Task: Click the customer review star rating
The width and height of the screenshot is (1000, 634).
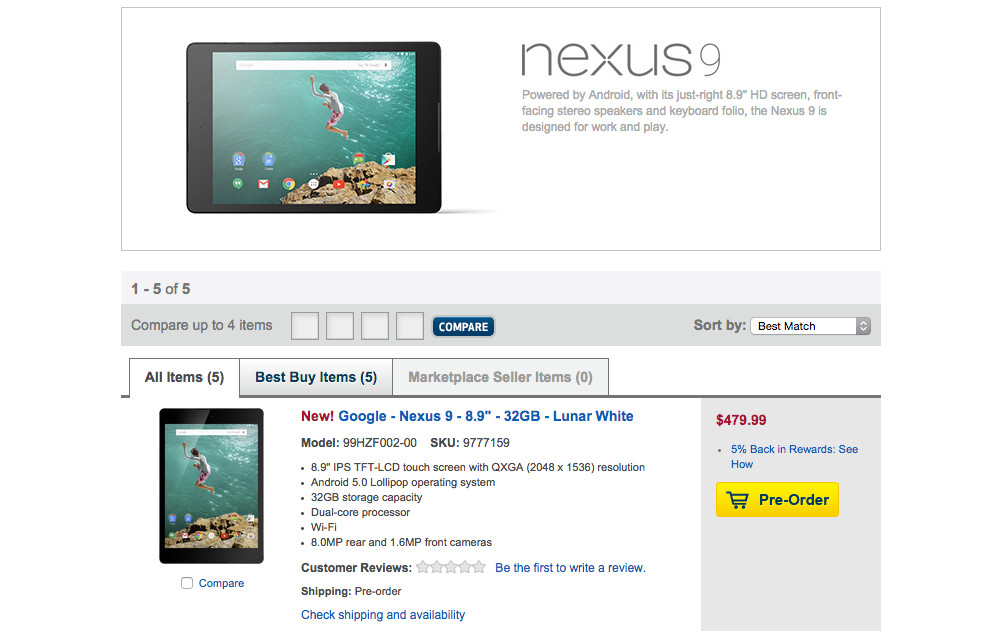Action: 450,567
